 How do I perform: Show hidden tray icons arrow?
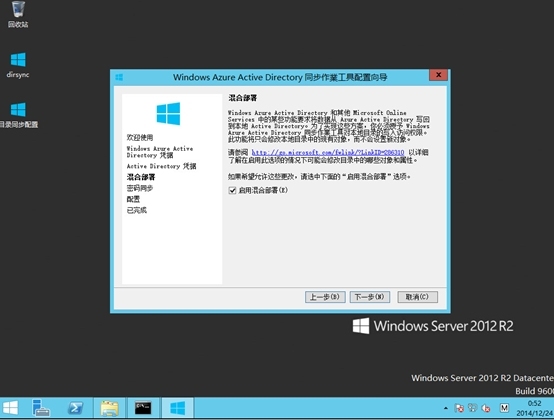pos(446,408)
